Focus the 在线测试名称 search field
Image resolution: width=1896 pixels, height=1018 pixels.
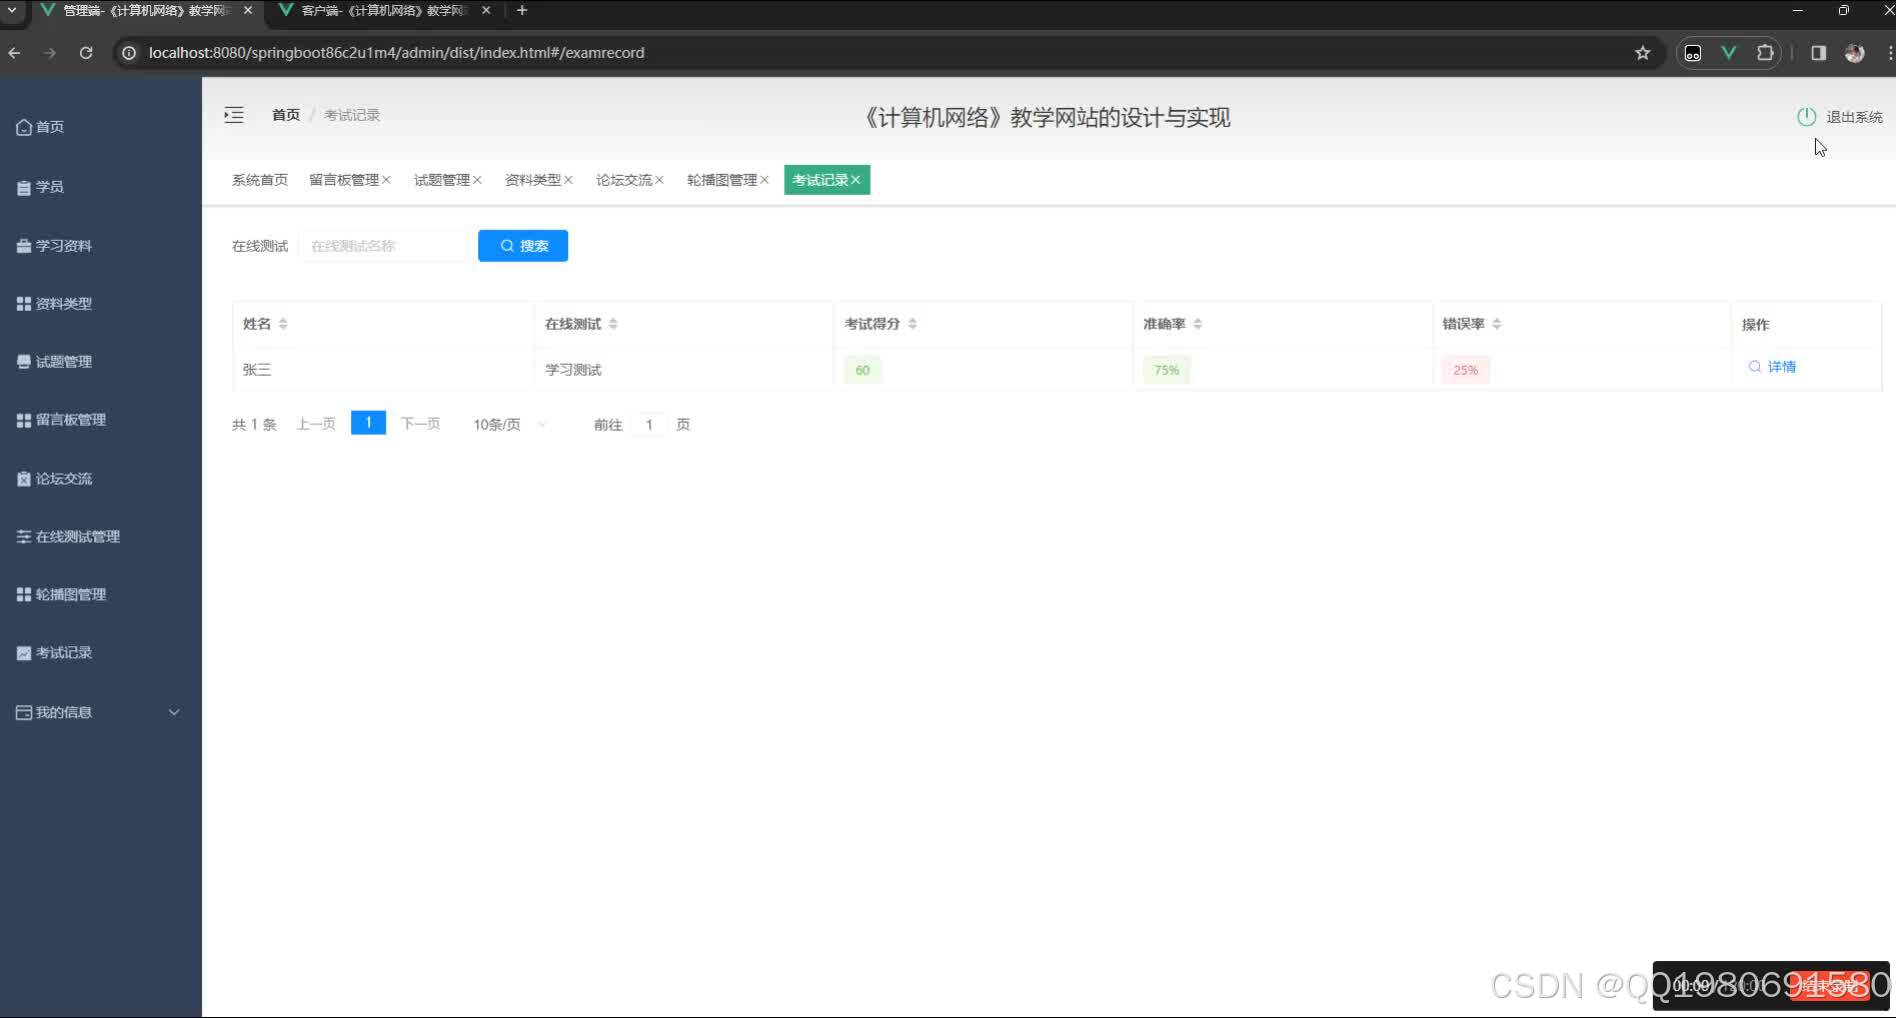point(383,246)
